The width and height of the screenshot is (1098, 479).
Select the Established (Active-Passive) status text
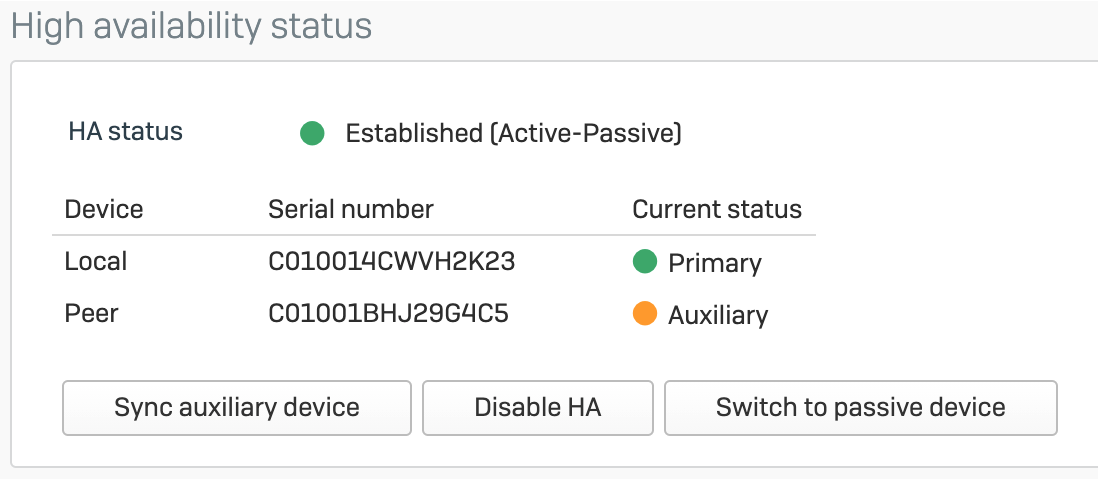coord(513,133)
